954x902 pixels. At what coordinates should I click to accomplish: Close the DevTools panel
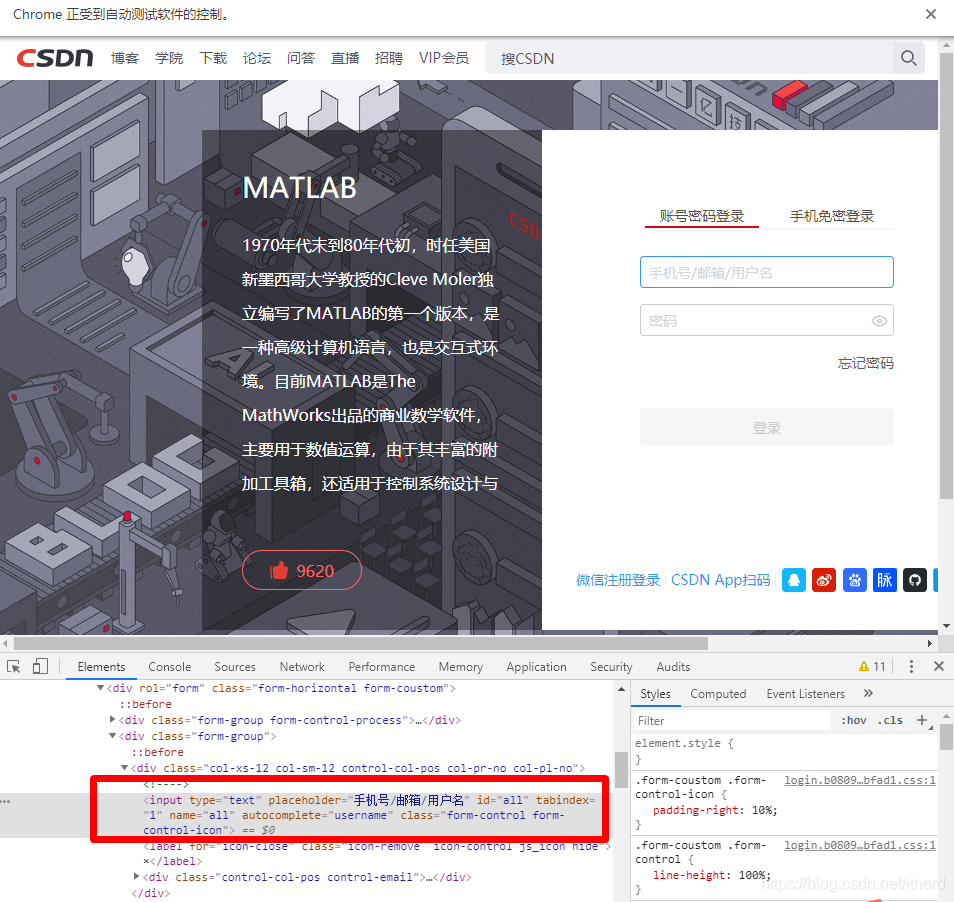pyautogui.click(x=939, y=667)
